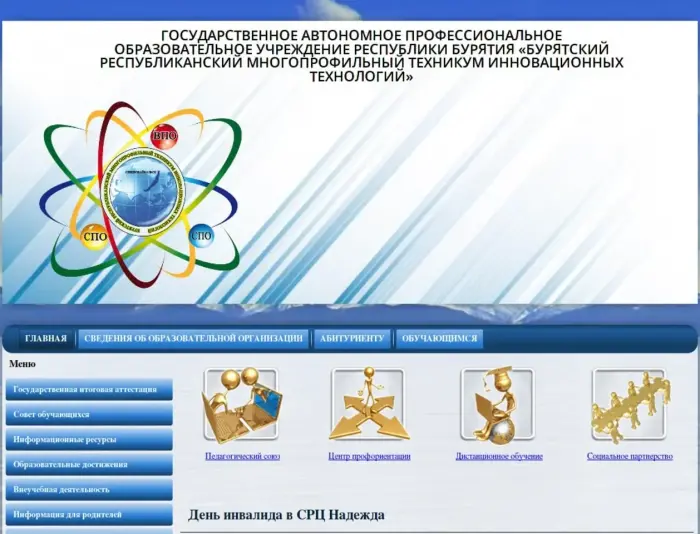Screen dimensions: 700x534
Task: Select Информация для родителей menu item
Action: point(89,514)
